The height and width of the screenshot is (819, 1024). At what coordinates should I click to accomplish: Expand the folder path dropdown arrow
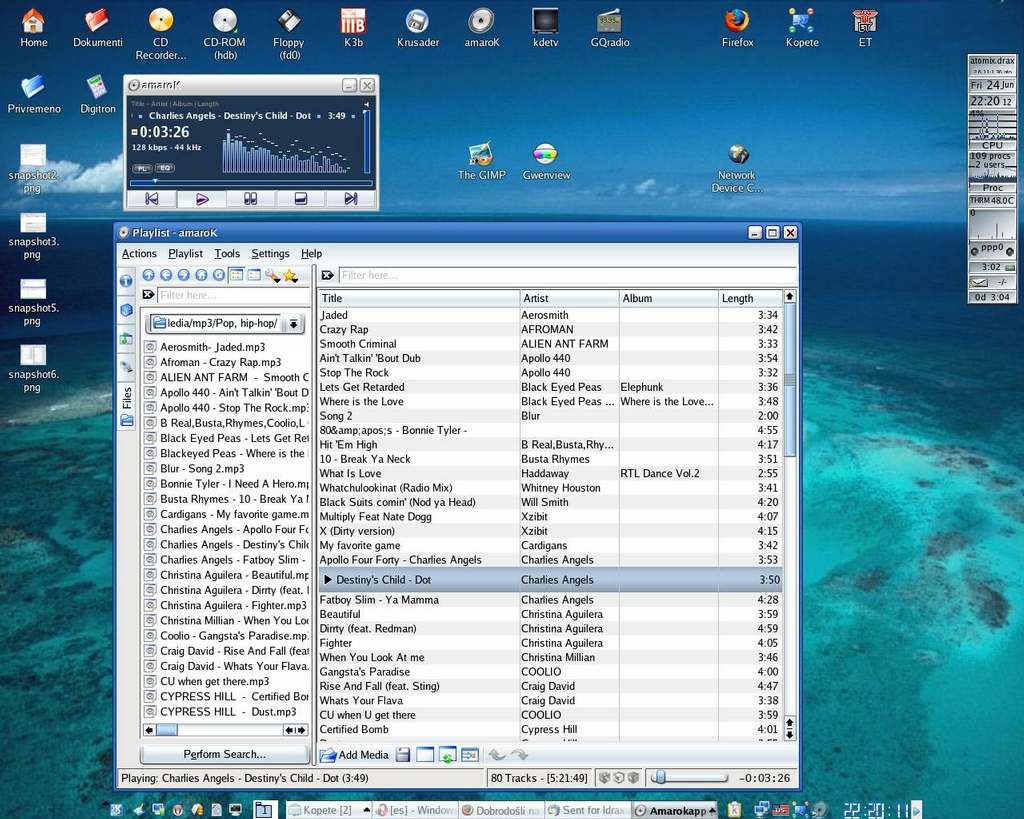(x=294, y=323)
